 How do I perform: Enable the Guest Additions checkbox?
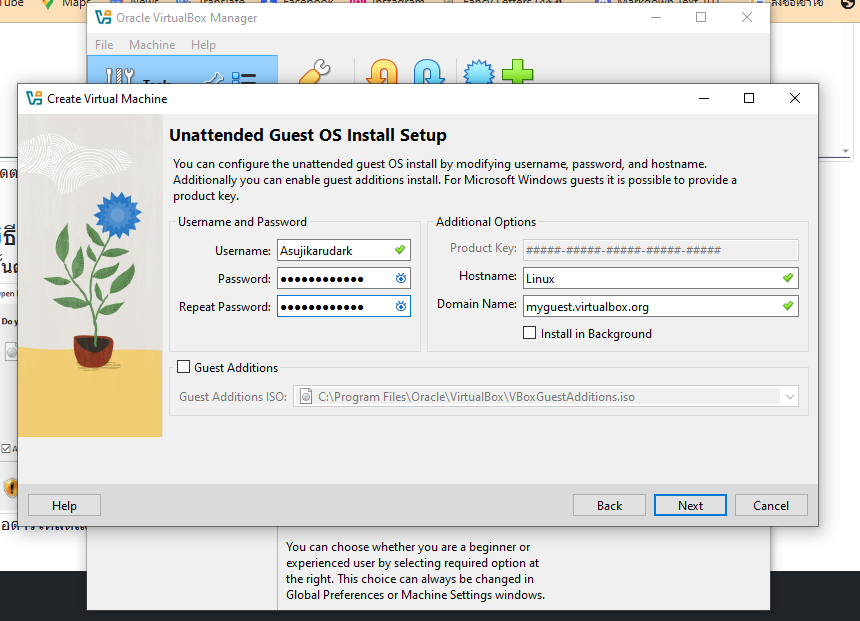pos(183,368)
